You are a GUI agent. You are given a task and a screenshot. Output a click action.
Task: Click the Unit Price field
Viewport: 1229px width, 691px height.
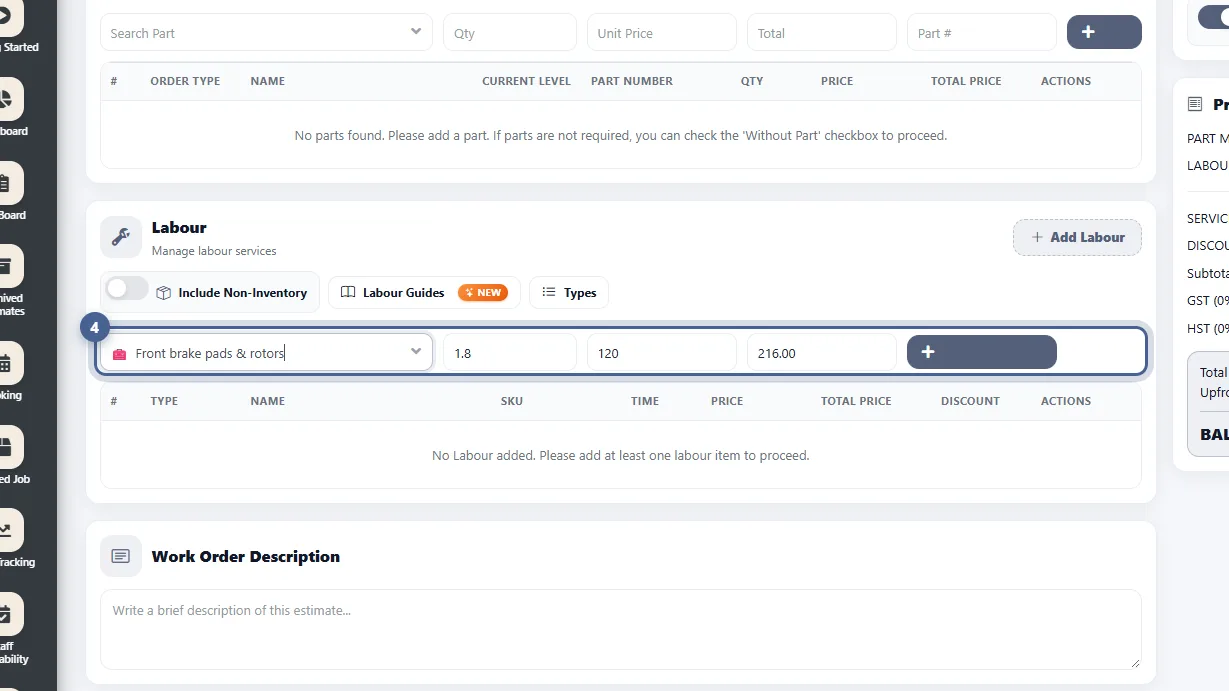(x=662, y=33)
